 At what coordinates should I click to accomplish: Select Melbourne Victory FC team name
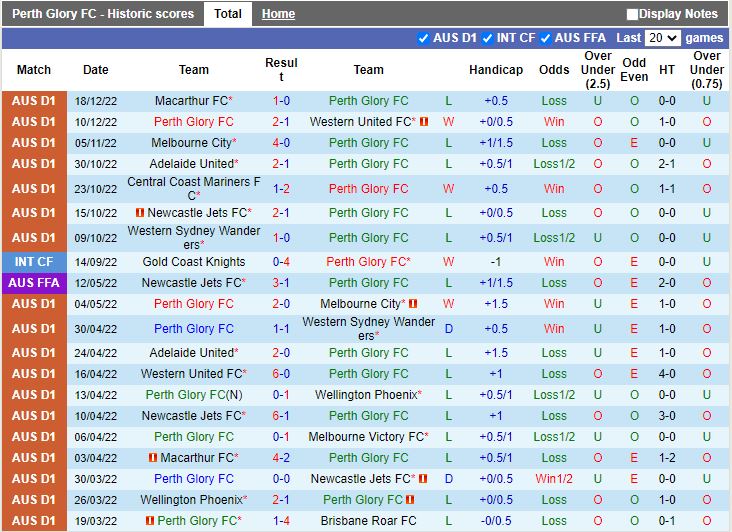[366, 437]
